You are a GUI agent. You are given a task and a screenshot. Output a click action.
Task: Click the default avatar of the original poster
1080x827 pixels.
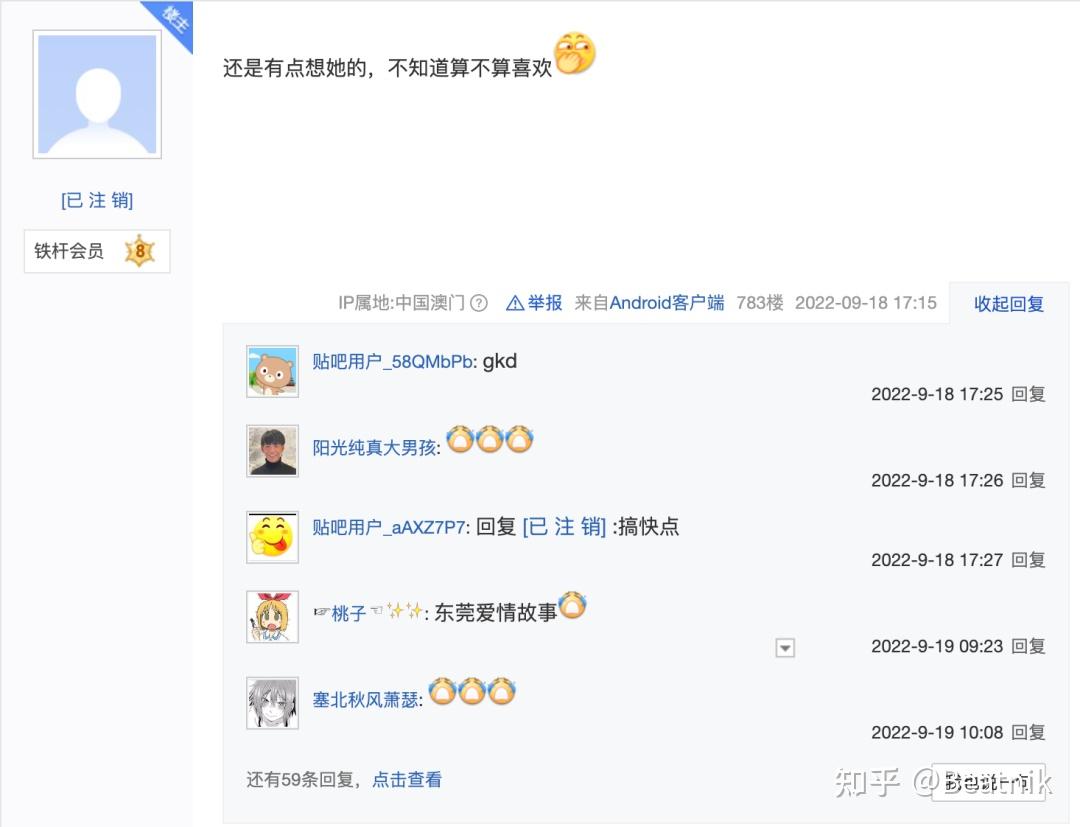[97, 94]
